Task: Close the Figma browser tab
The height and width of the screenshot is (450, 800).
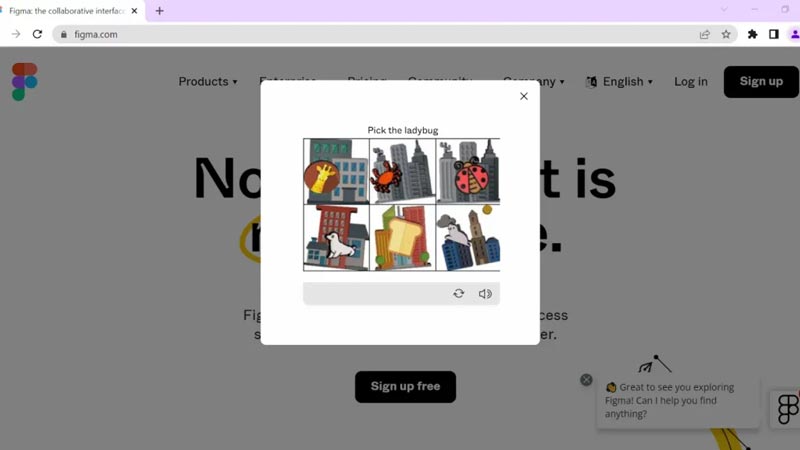Action: (x=134, y=11)
